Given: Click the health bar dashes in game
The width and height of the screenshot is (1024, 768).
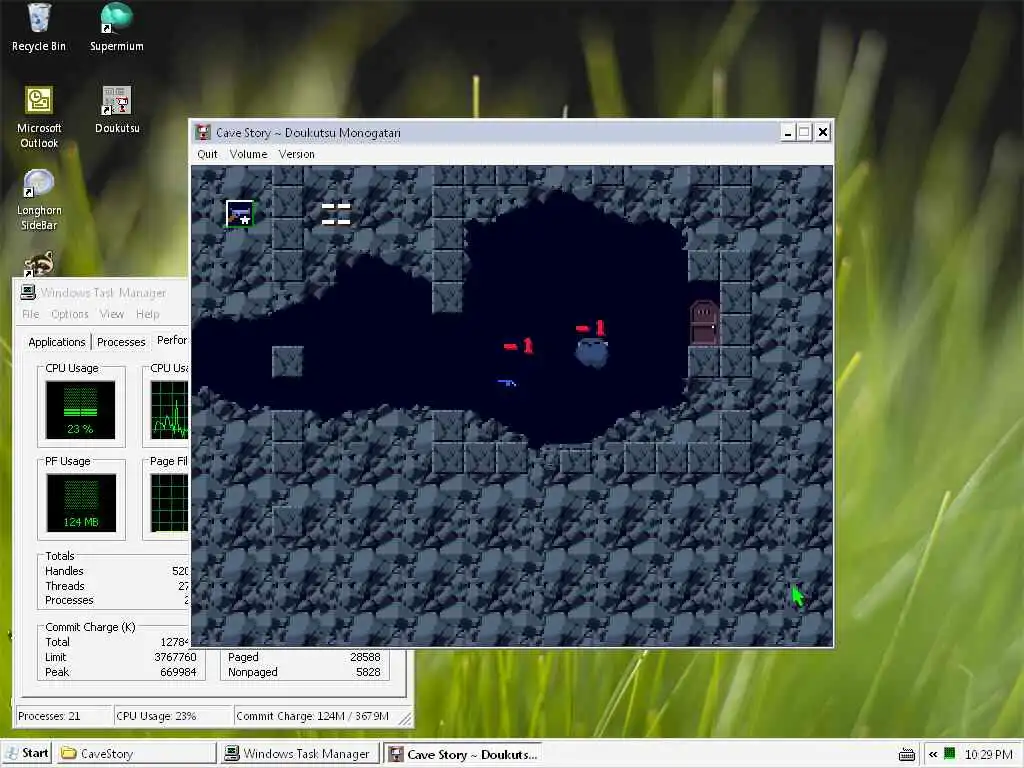Looking at the screenshot, I should 336,214.
